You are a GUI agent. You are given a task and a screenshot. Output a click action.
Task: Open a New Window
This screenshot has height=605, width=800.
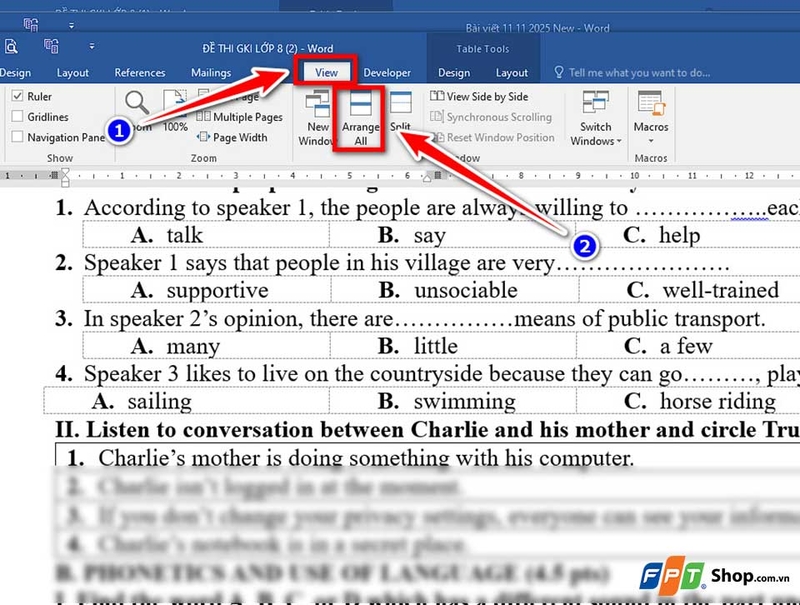[x=317, y=118]
